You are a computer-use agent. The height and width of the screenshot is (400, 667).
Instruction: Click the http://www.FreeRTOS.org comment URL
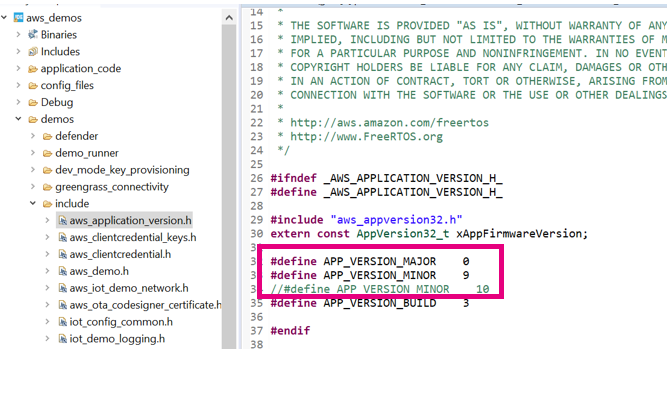[366, 137]
